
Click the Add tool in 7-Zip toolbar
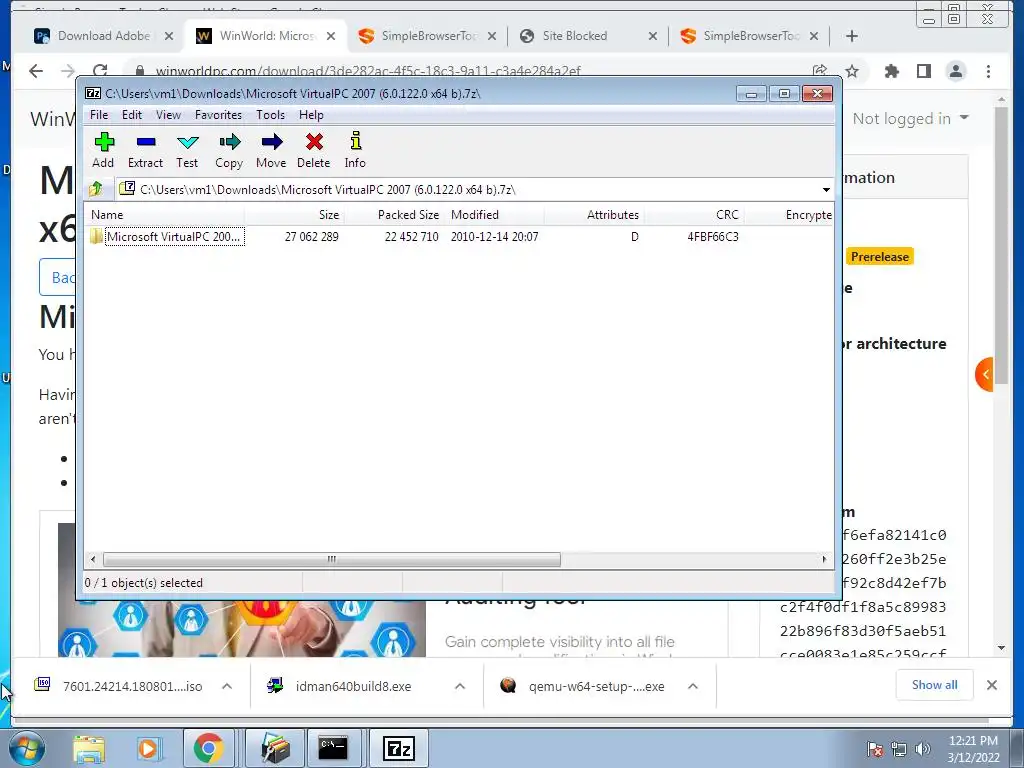click(103, 150)
